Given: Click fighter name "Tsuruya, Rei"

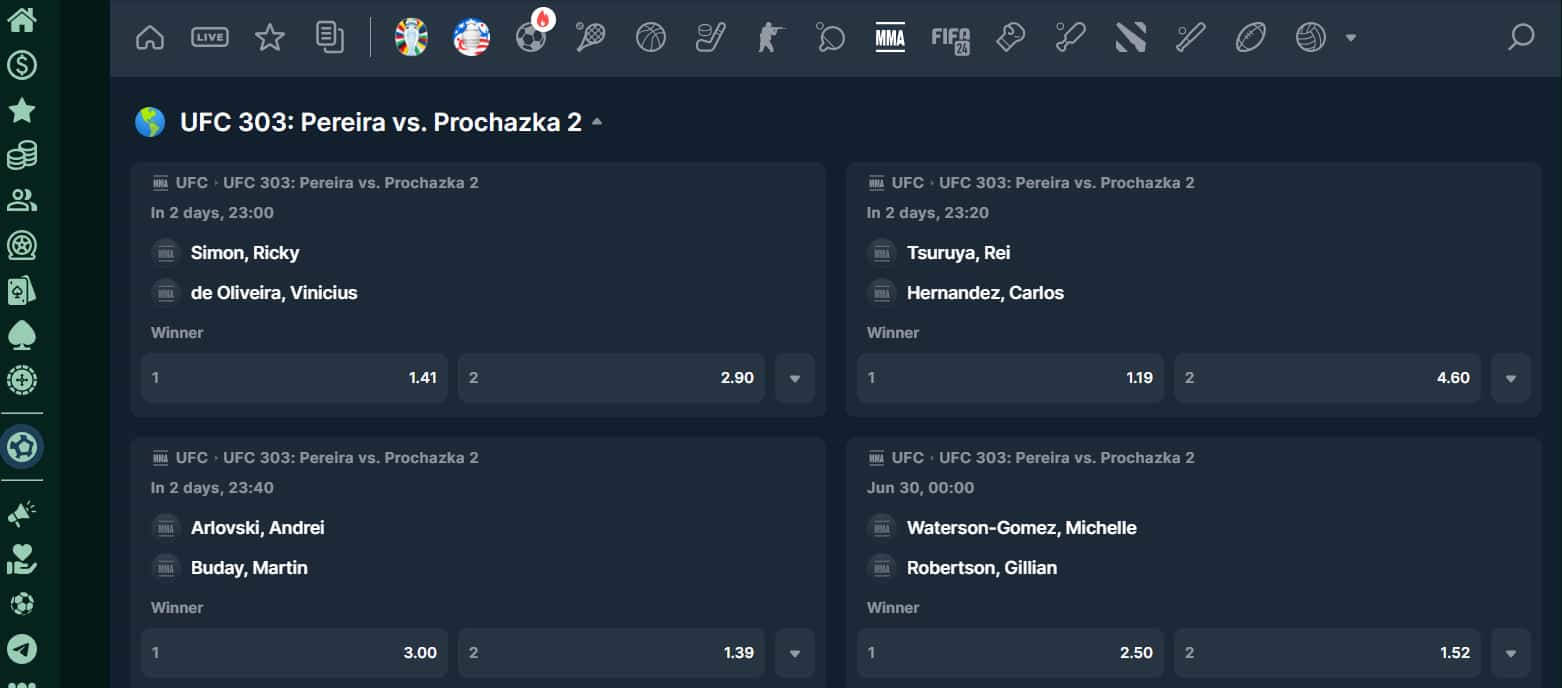Looking at the screenshot, I should pyautogui.click(x=958, y=253).
